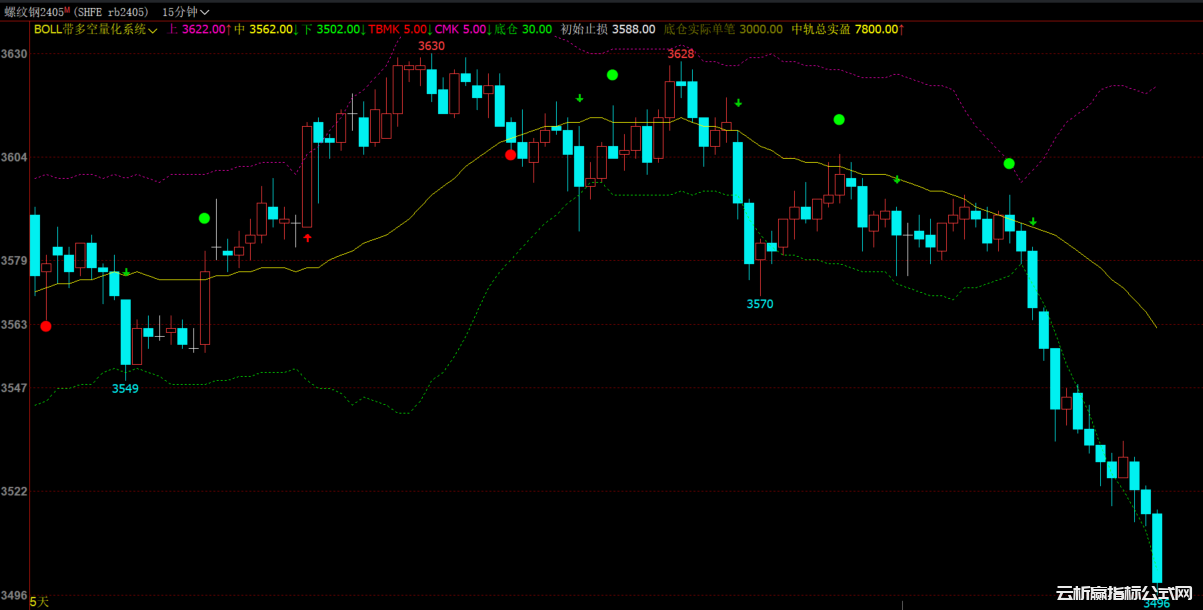Click the rightmost green dot marker
1203x610 pixels.
tap(1009, 163)
